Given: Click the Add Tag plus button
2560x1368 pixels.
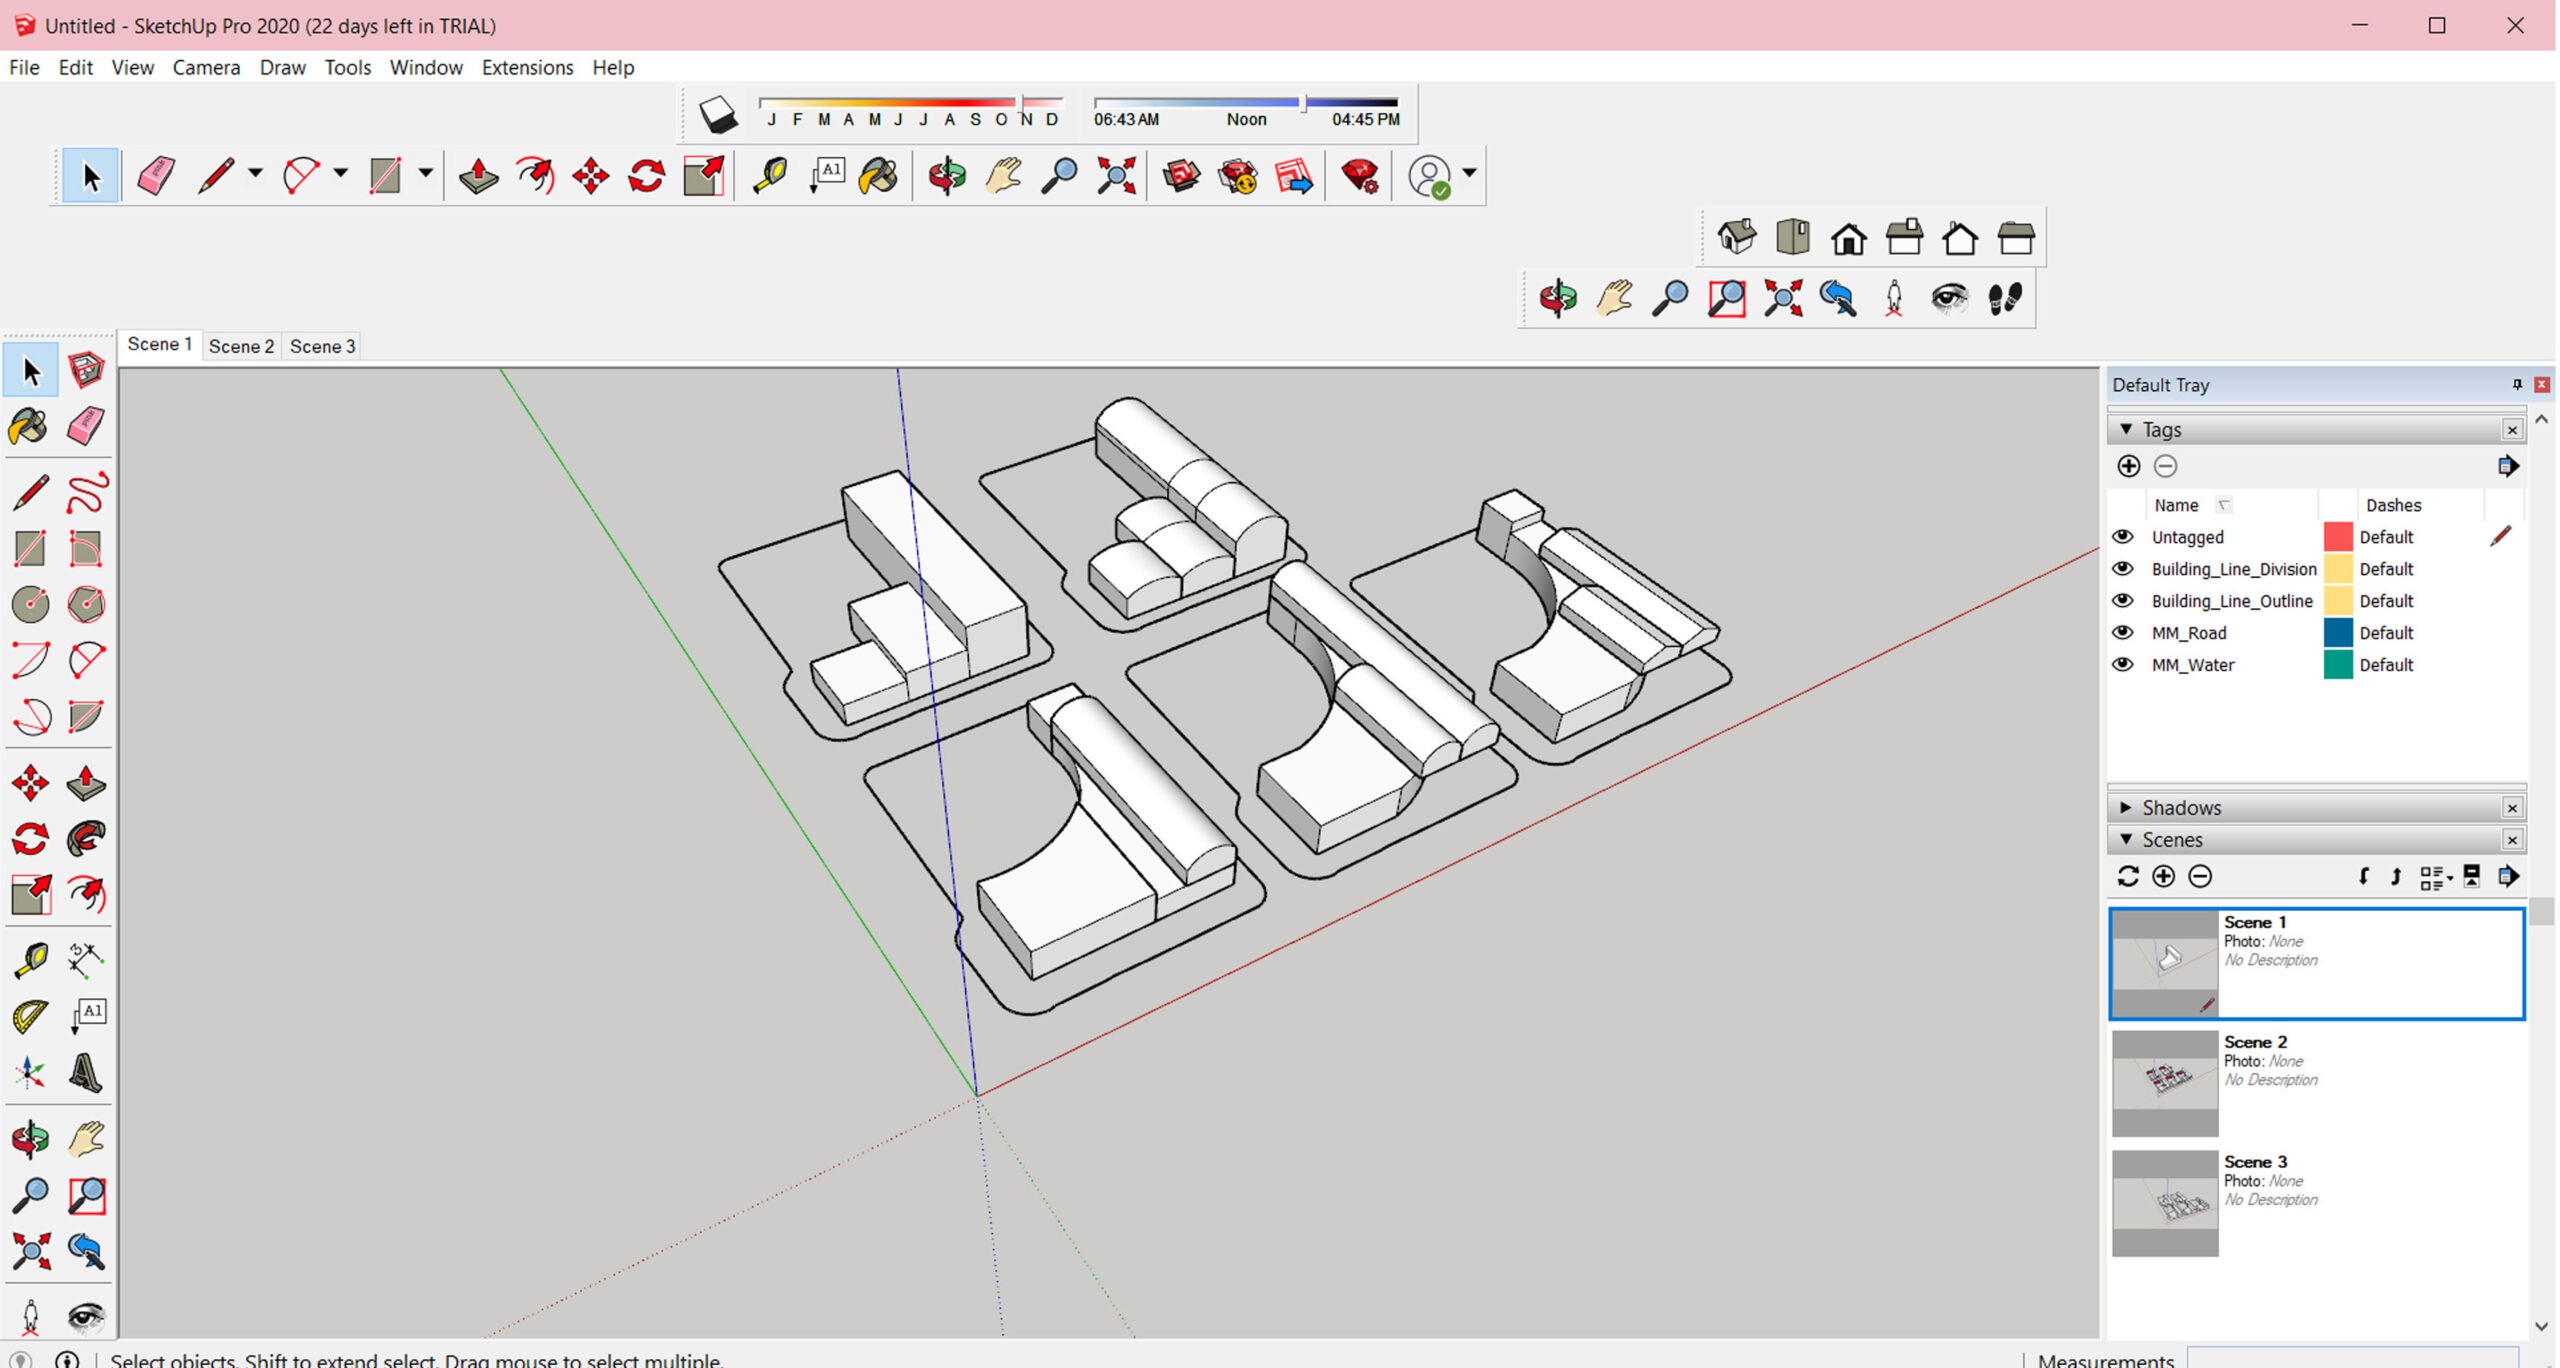Looking at the screenshot, I should point(2129,466).
